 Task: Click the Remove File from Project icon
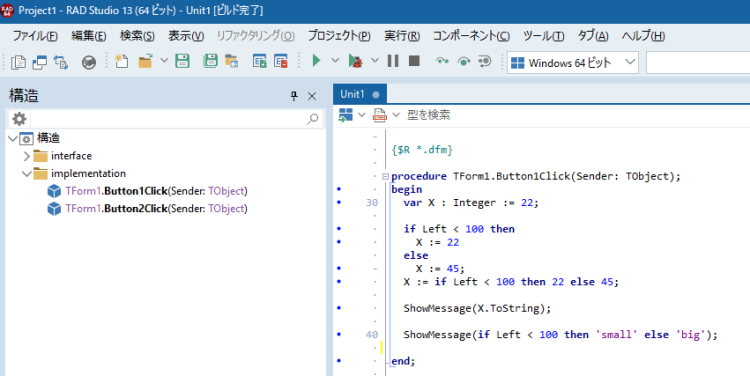pos(281,61)
